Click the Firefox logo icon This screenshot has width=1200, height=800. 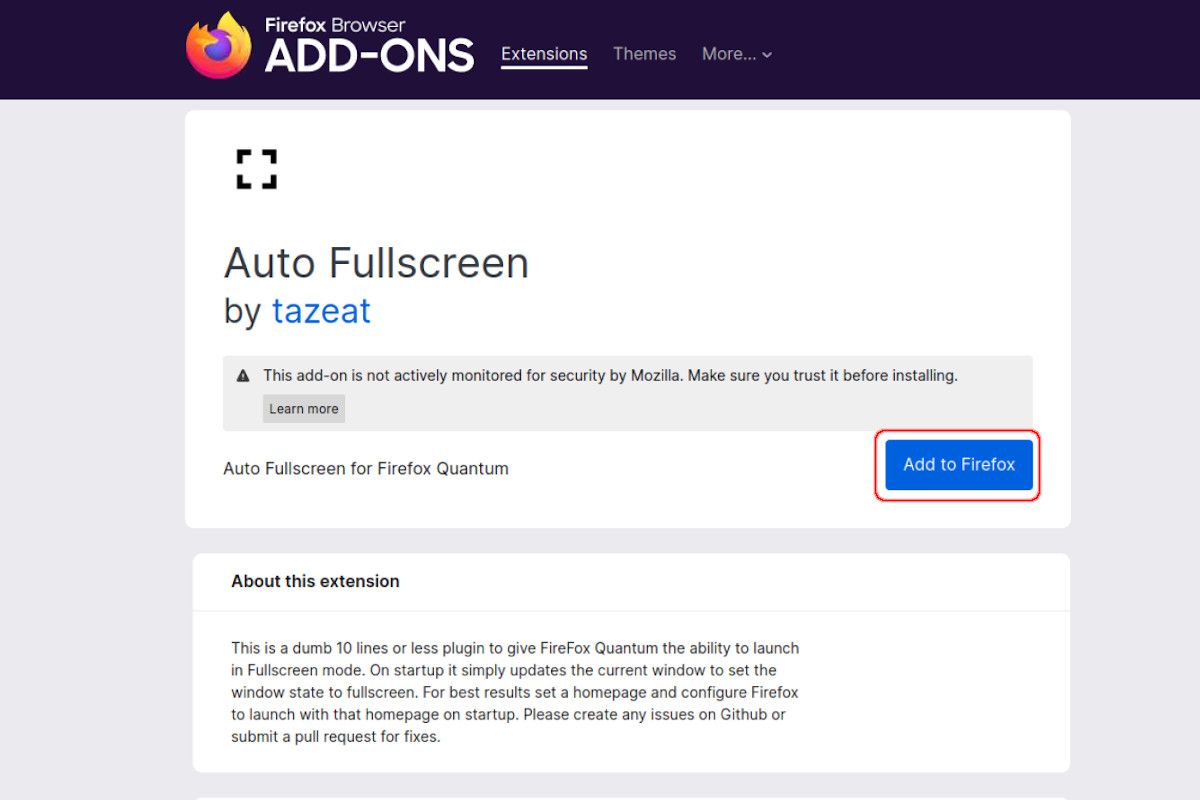click(219, 46)
